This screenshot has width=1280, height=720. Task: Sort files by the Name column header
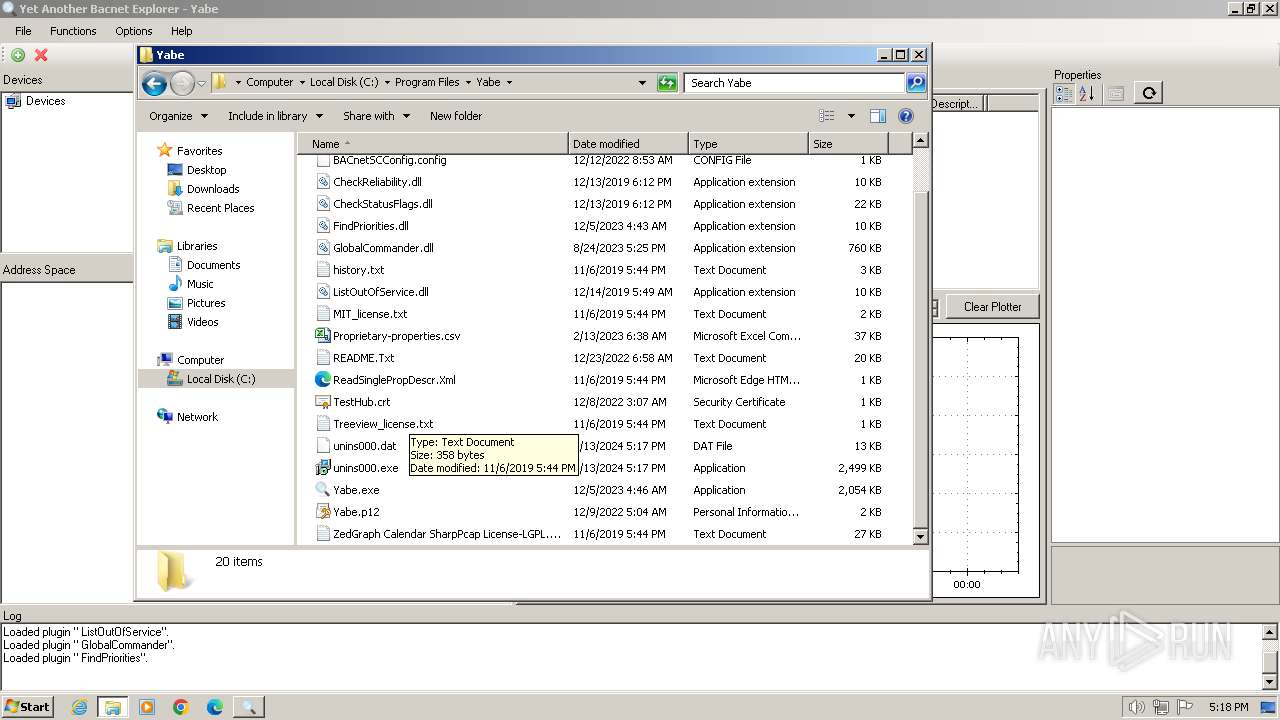point(432,144)
